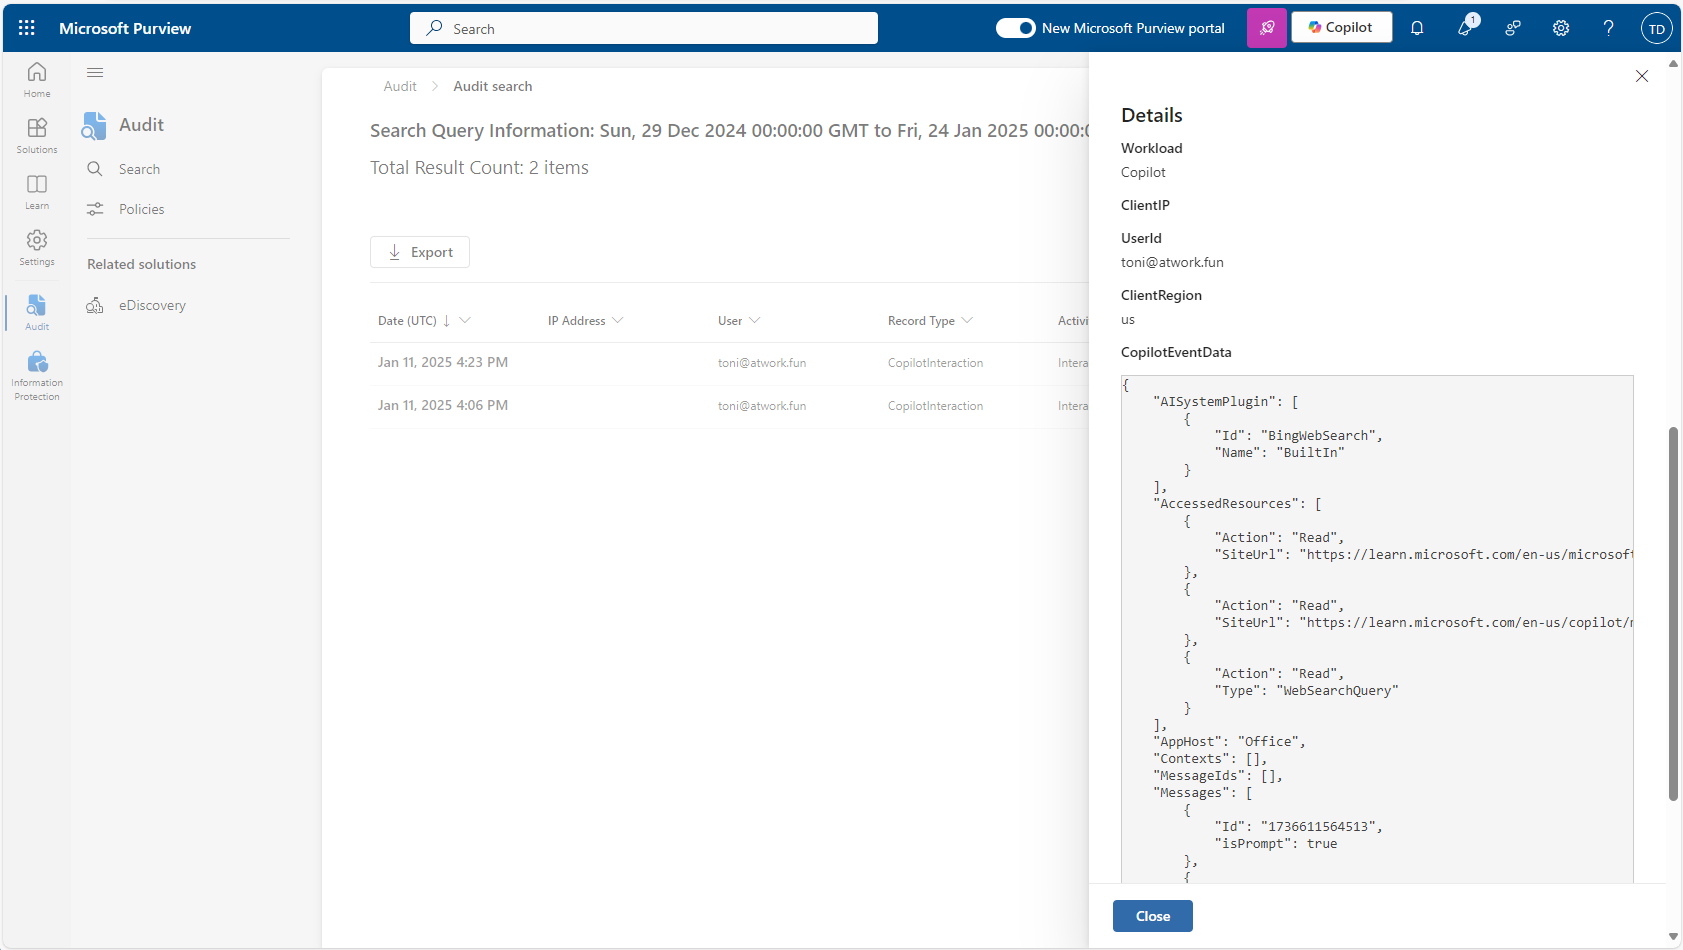Click the CopilotEventData label
The image size is (1683, 950).
coord(1176,352)
